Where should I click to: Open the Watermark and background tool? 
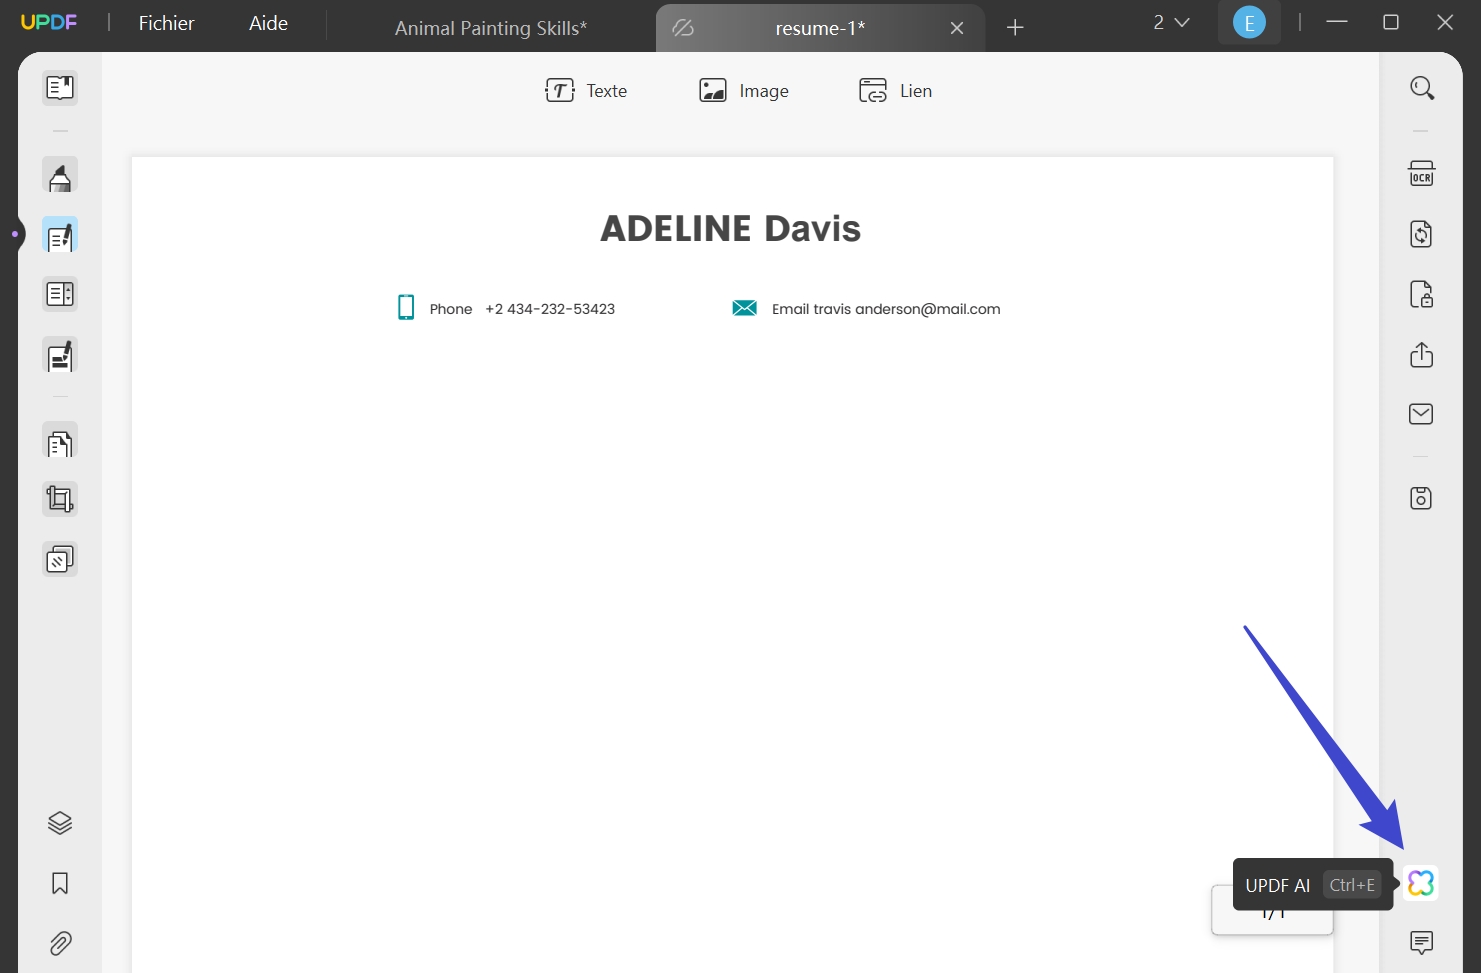[60, 559]
